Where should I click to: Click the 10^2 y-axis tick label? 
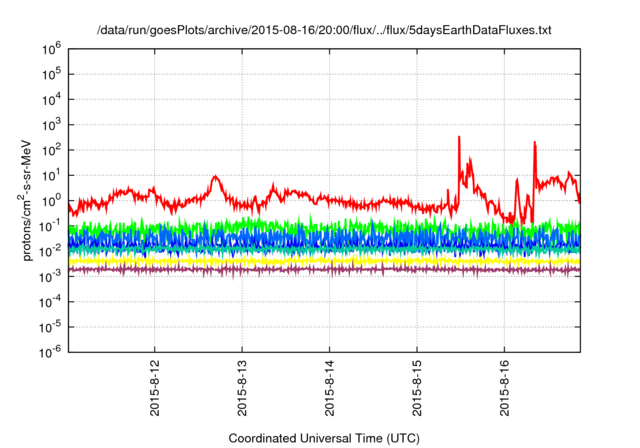tap(51, 151)
